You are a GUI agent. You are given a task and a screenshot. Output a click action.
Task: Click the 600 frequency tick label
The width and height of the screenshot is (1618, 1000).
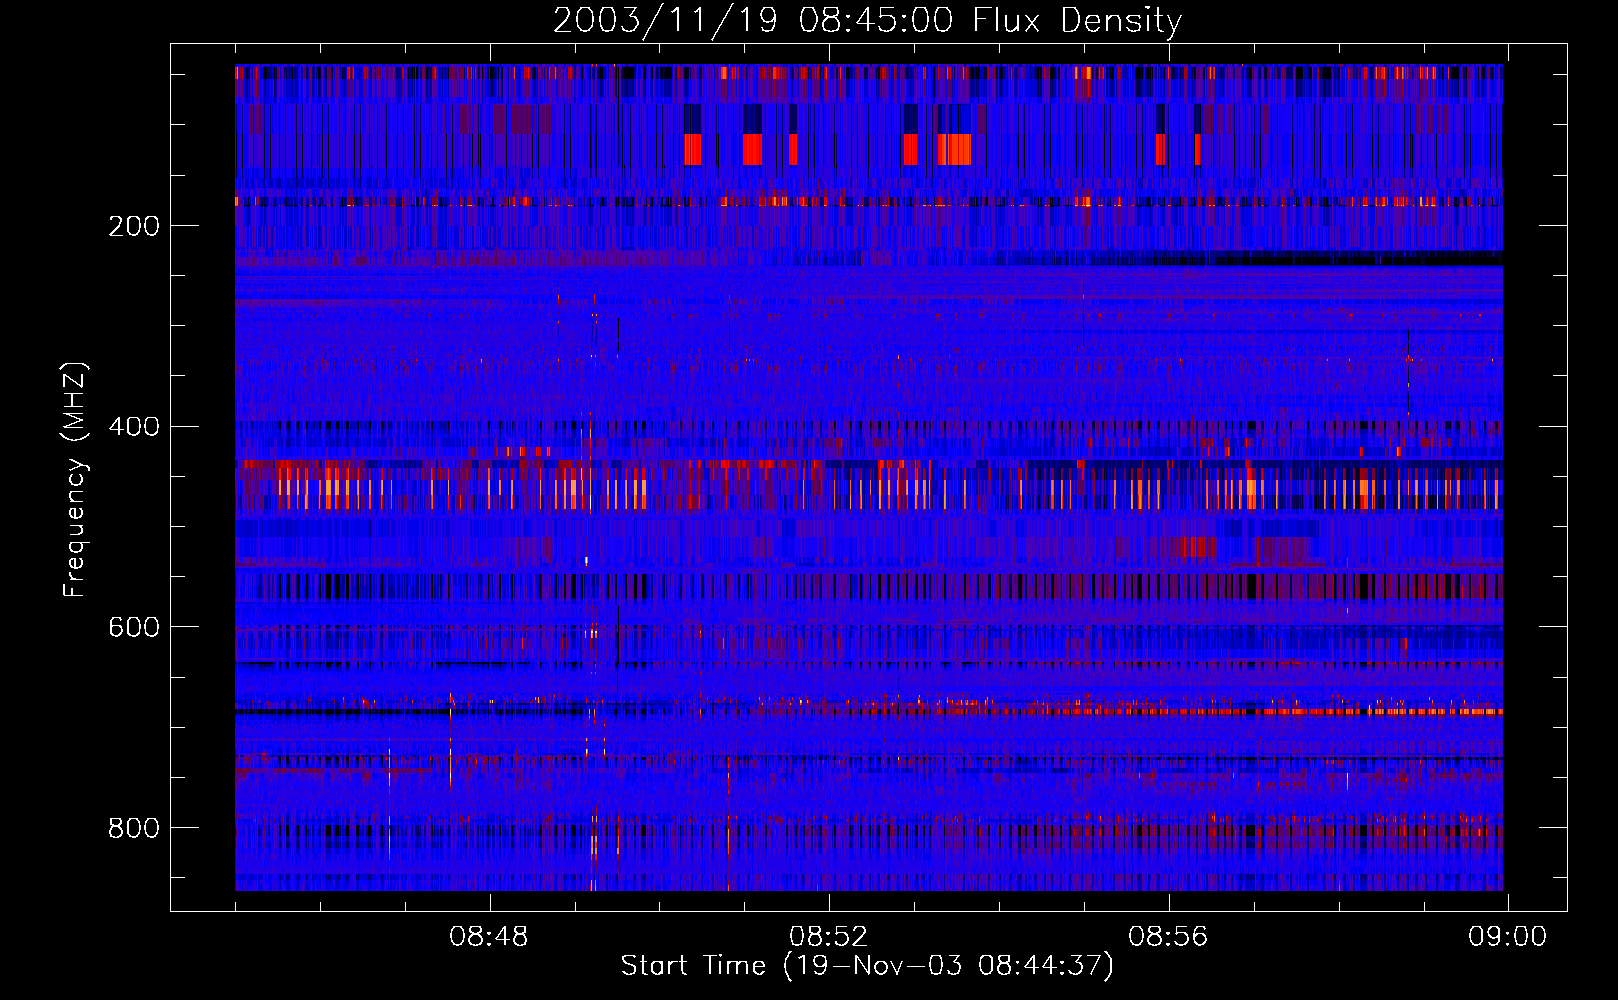tap(134, 627)
